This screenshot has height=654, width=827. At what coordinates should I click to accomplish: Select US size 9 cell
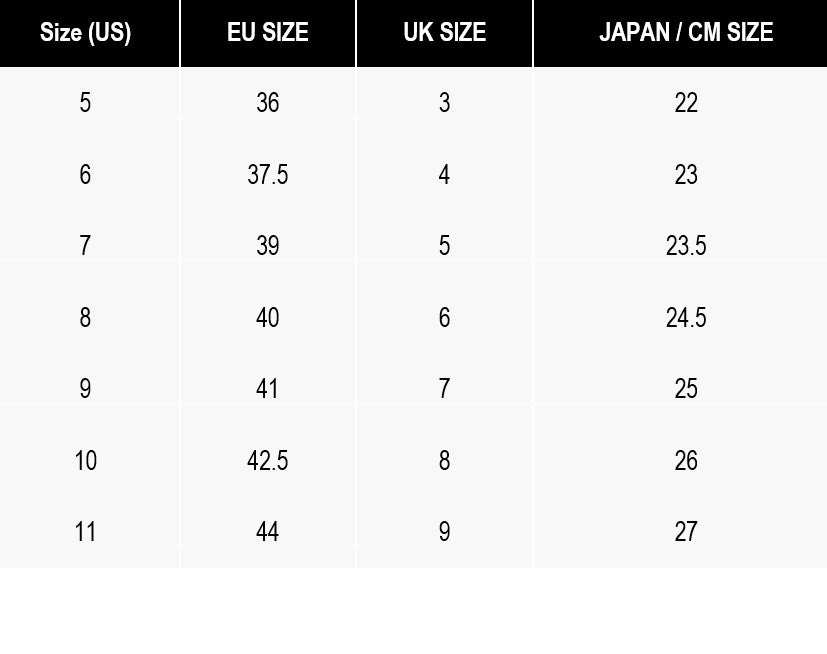[85, 389]
